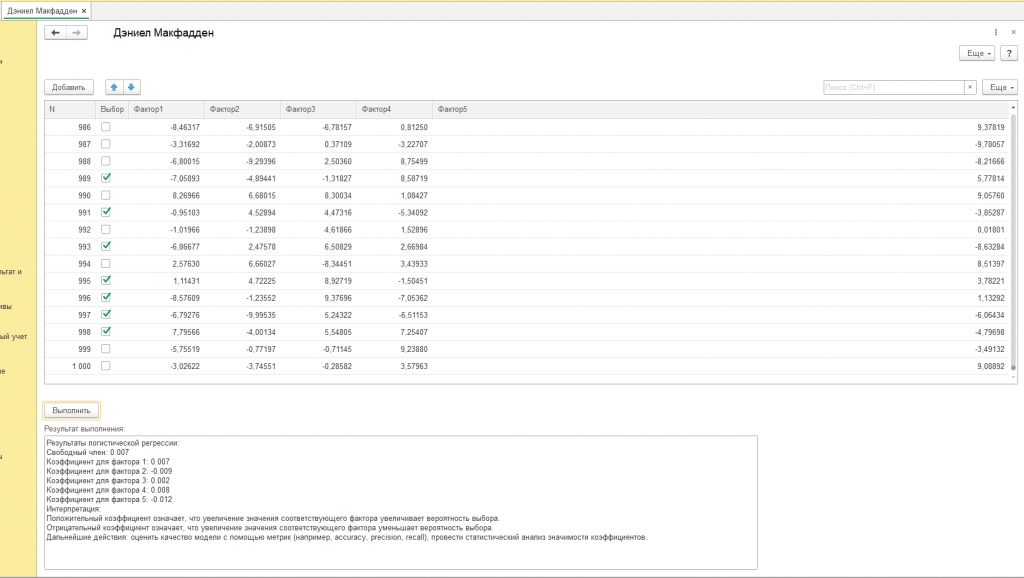Image resolution: width=1024 pixels, height=578 pixels.
Task: Go forward with the right arrow button
Action: pos(76,33)
